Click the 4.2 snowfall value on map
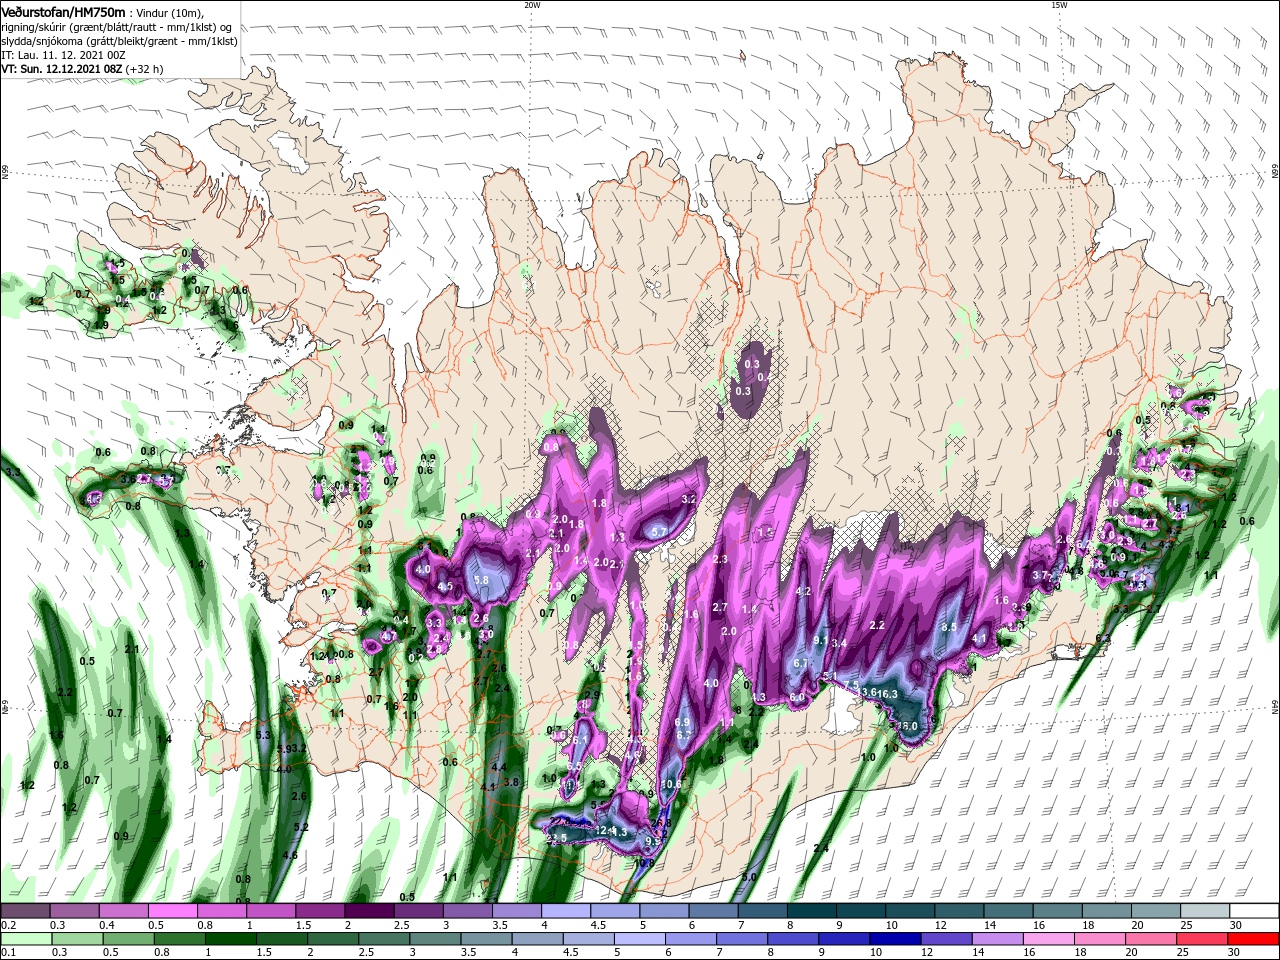 point(803,591)
